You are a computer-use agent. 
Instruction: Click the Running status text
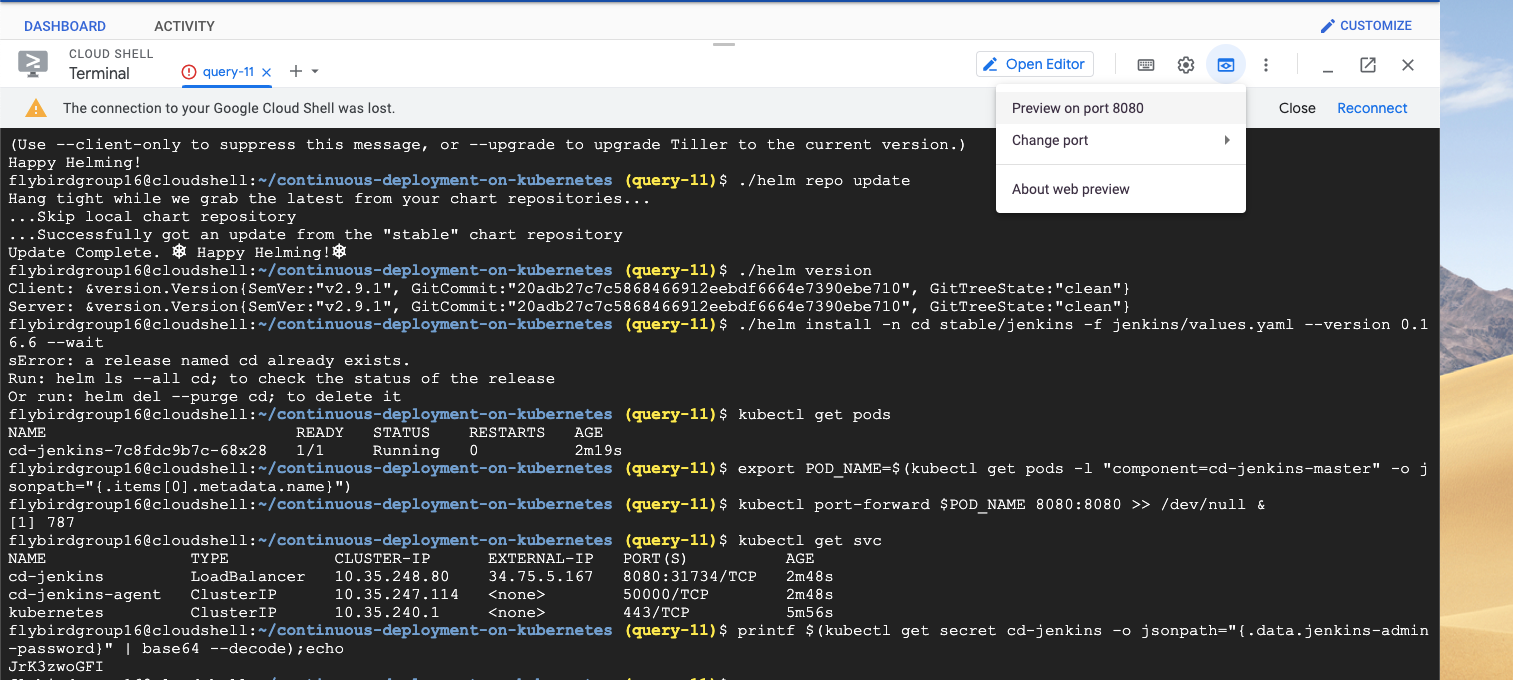point(406,450)
